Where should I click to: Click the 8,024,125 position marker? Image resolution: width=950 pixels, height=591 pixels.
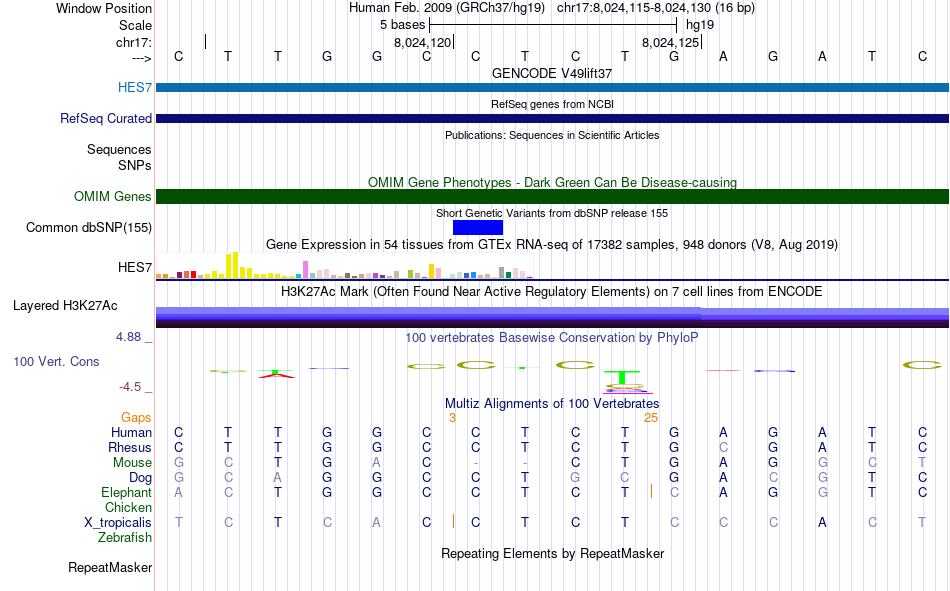tap(671, 42)
